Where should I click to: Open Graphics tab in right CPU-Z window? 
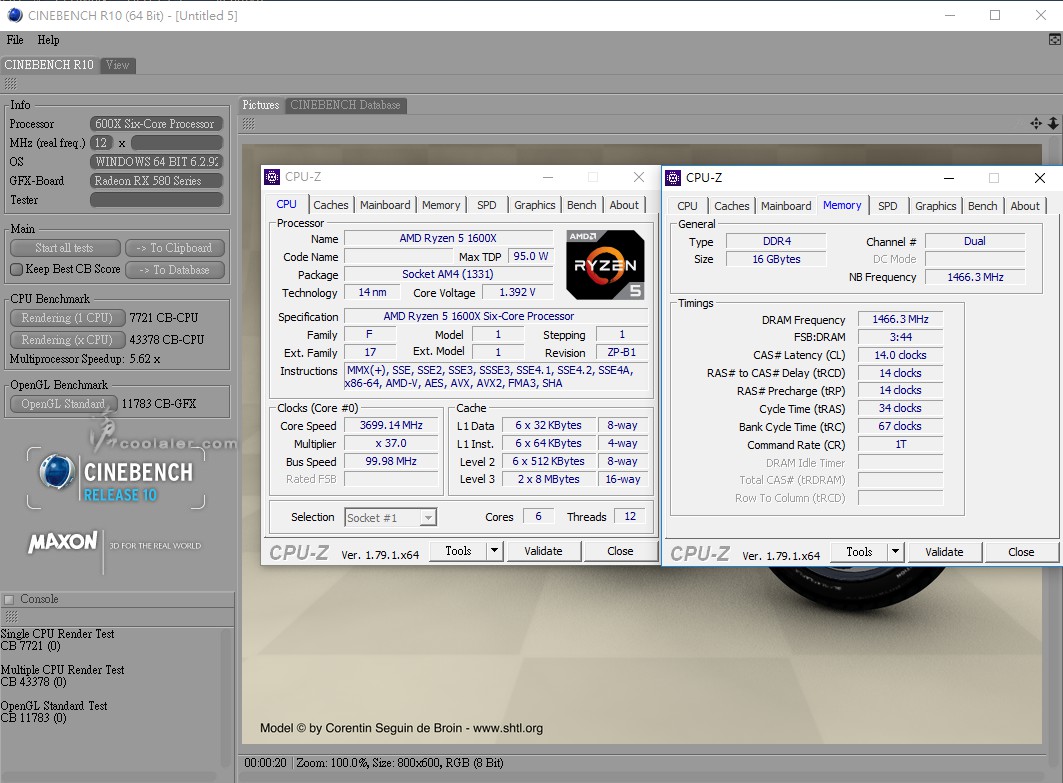click(936, 205)
